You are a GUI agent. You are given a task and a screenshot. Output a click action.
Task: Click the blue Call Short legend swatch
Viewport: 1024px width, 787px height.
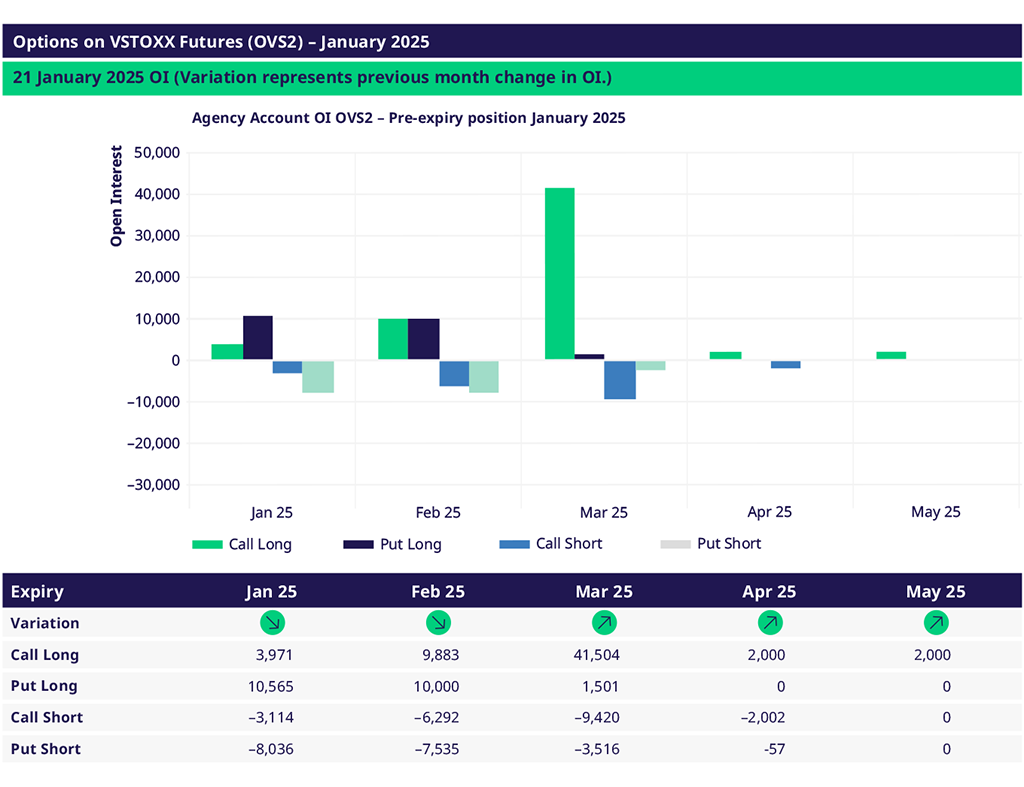tap(514, 545)
